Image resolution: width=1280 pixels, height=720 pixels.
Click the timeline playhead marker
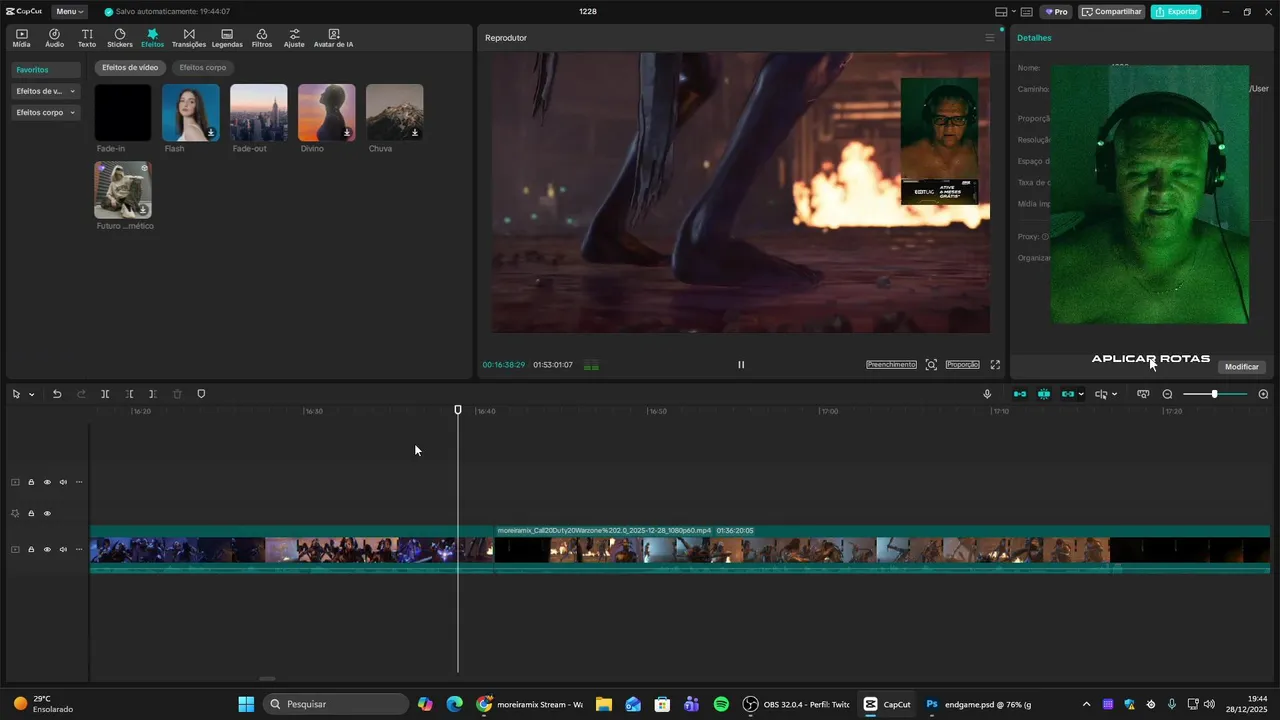click(x=458, y=410)
